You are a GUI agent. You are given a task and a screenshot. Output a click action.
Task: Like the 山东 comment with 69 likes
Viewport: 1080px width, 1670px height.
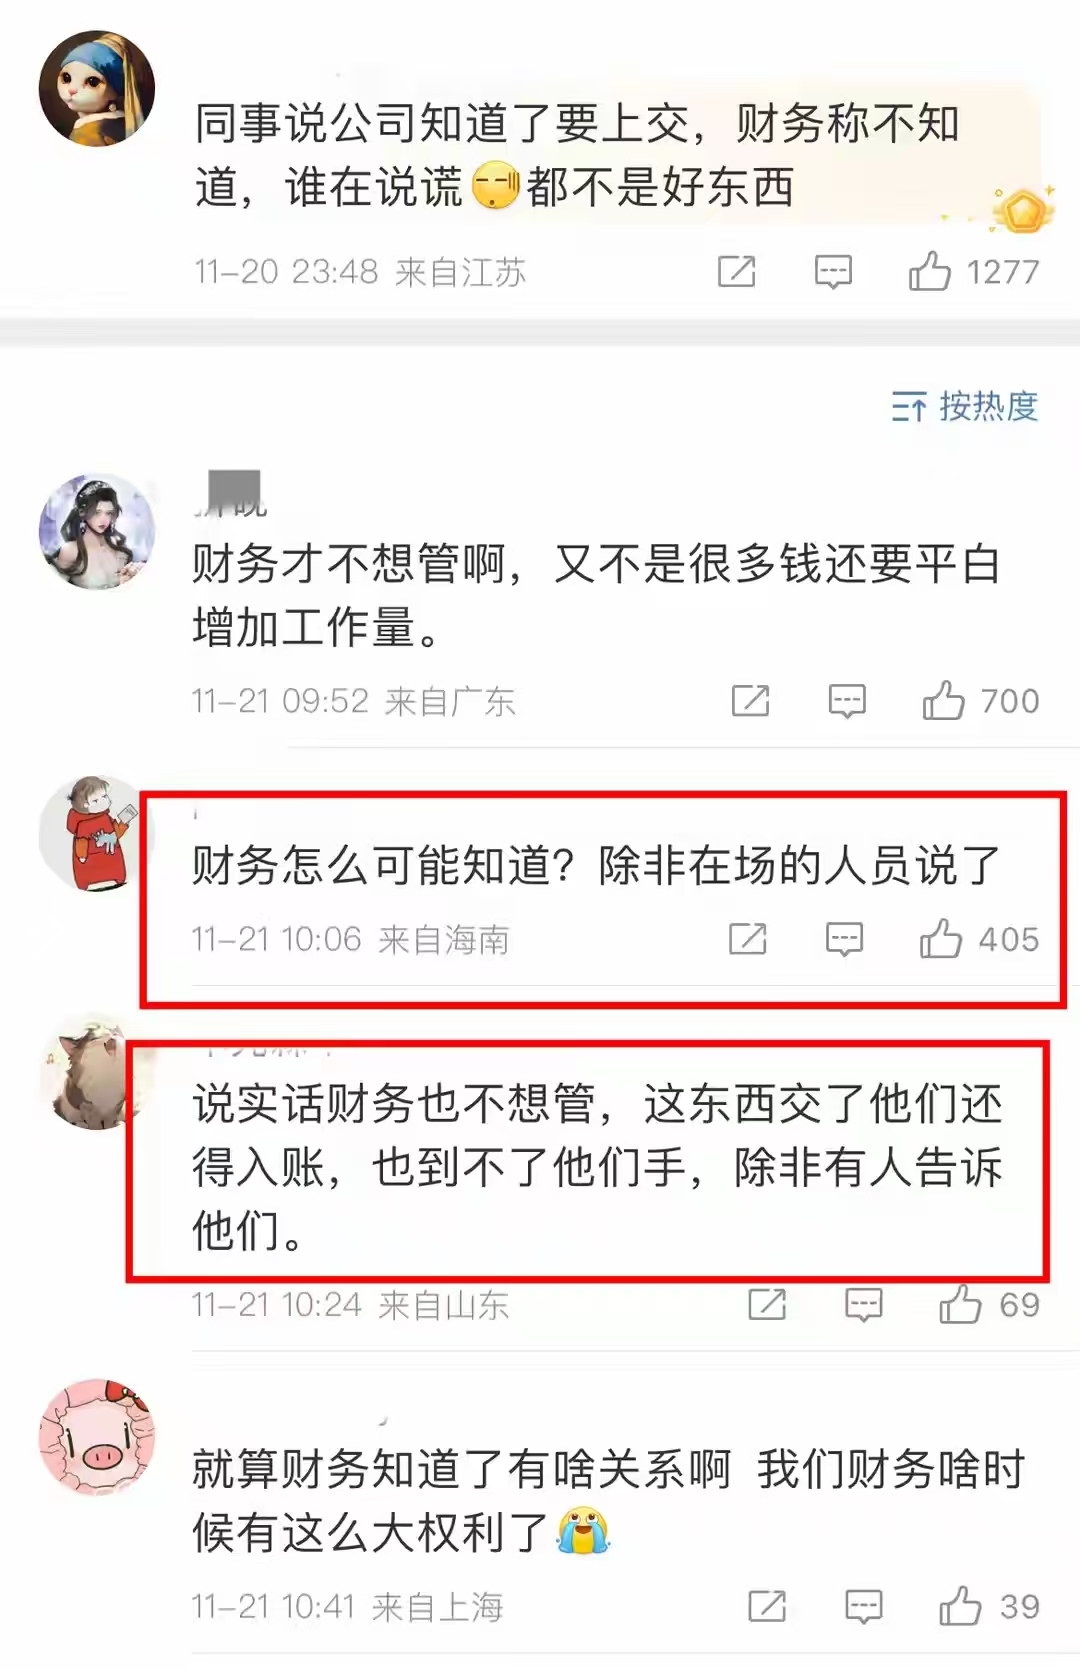click(x=960, y=1304)
